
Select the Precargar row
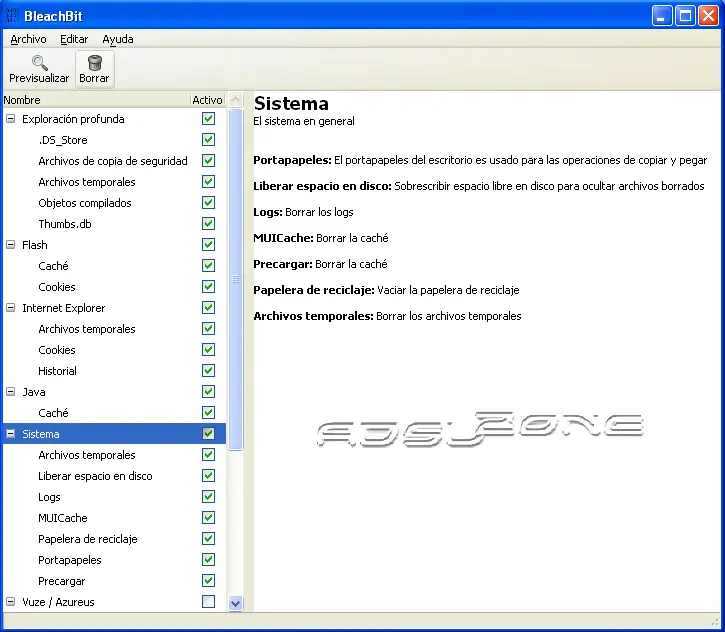click(x=115, y=581)
